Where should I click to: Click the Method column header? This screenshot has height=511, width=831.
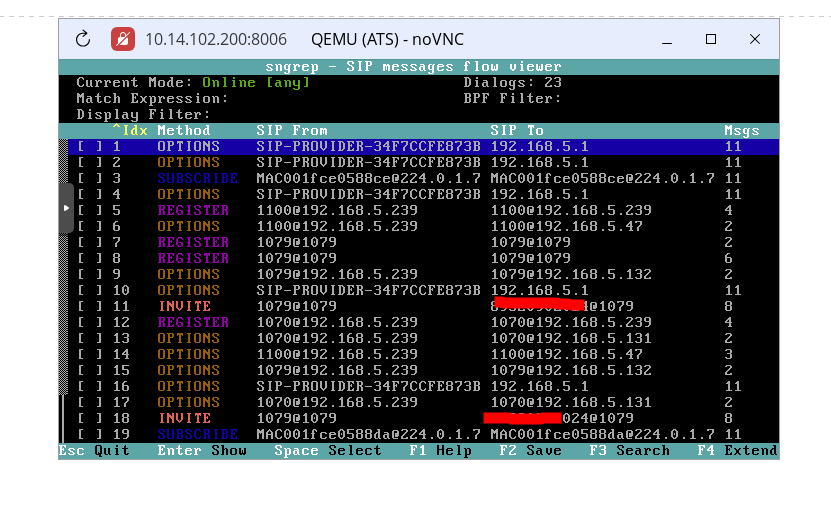click(184, 130)
